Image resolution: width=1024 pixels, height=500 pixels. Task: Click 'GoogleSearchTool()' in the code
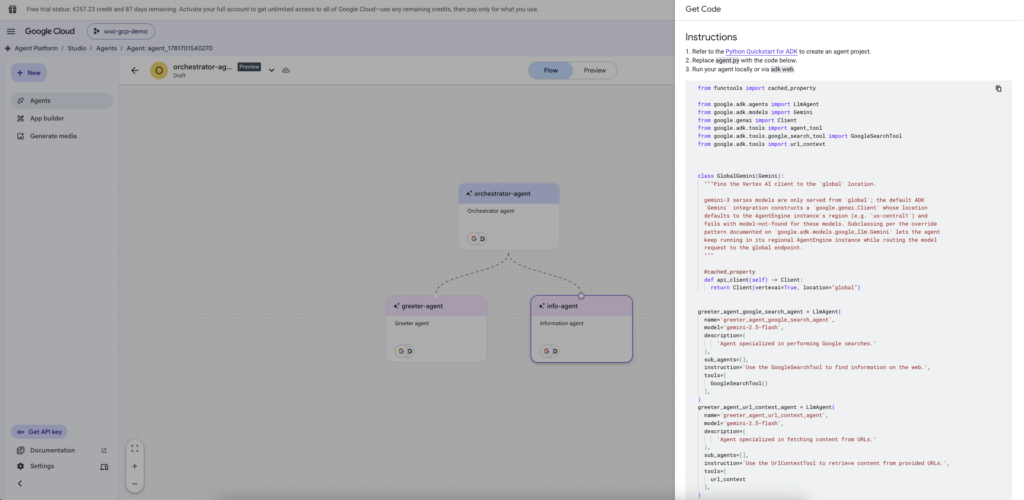tap(741, 383)
